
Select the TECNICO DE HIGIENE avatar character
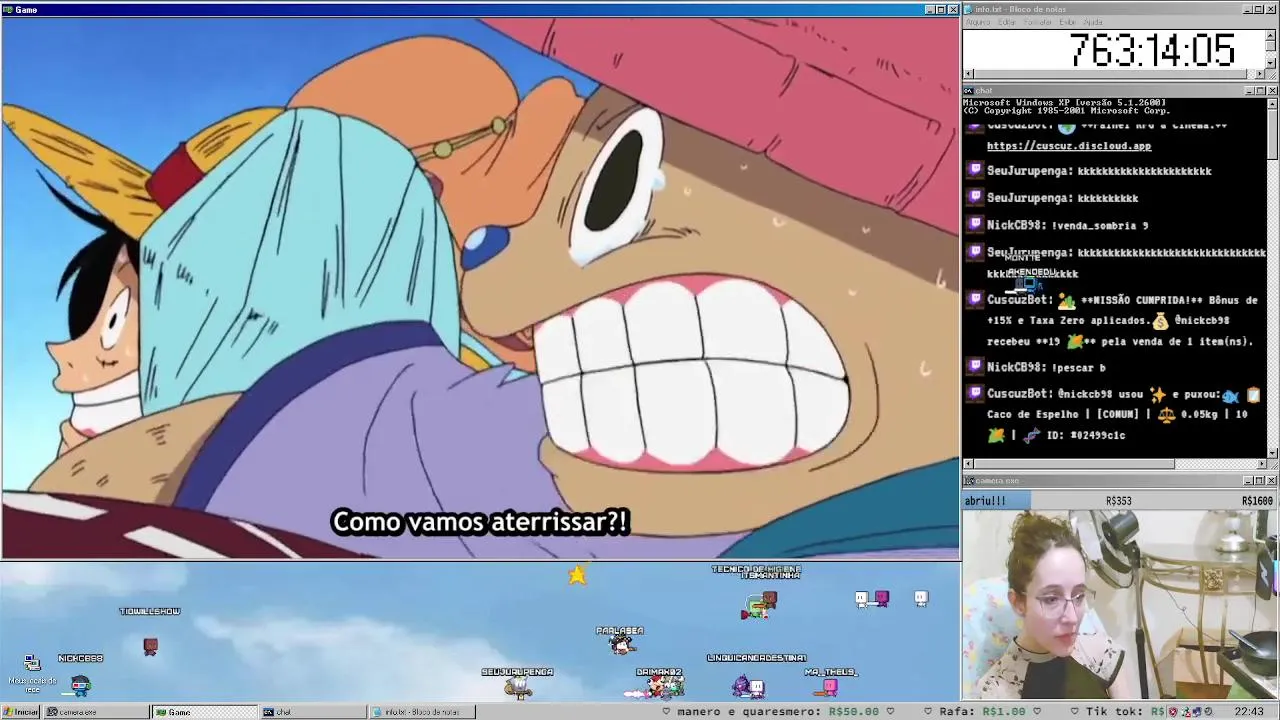[759, 605]
